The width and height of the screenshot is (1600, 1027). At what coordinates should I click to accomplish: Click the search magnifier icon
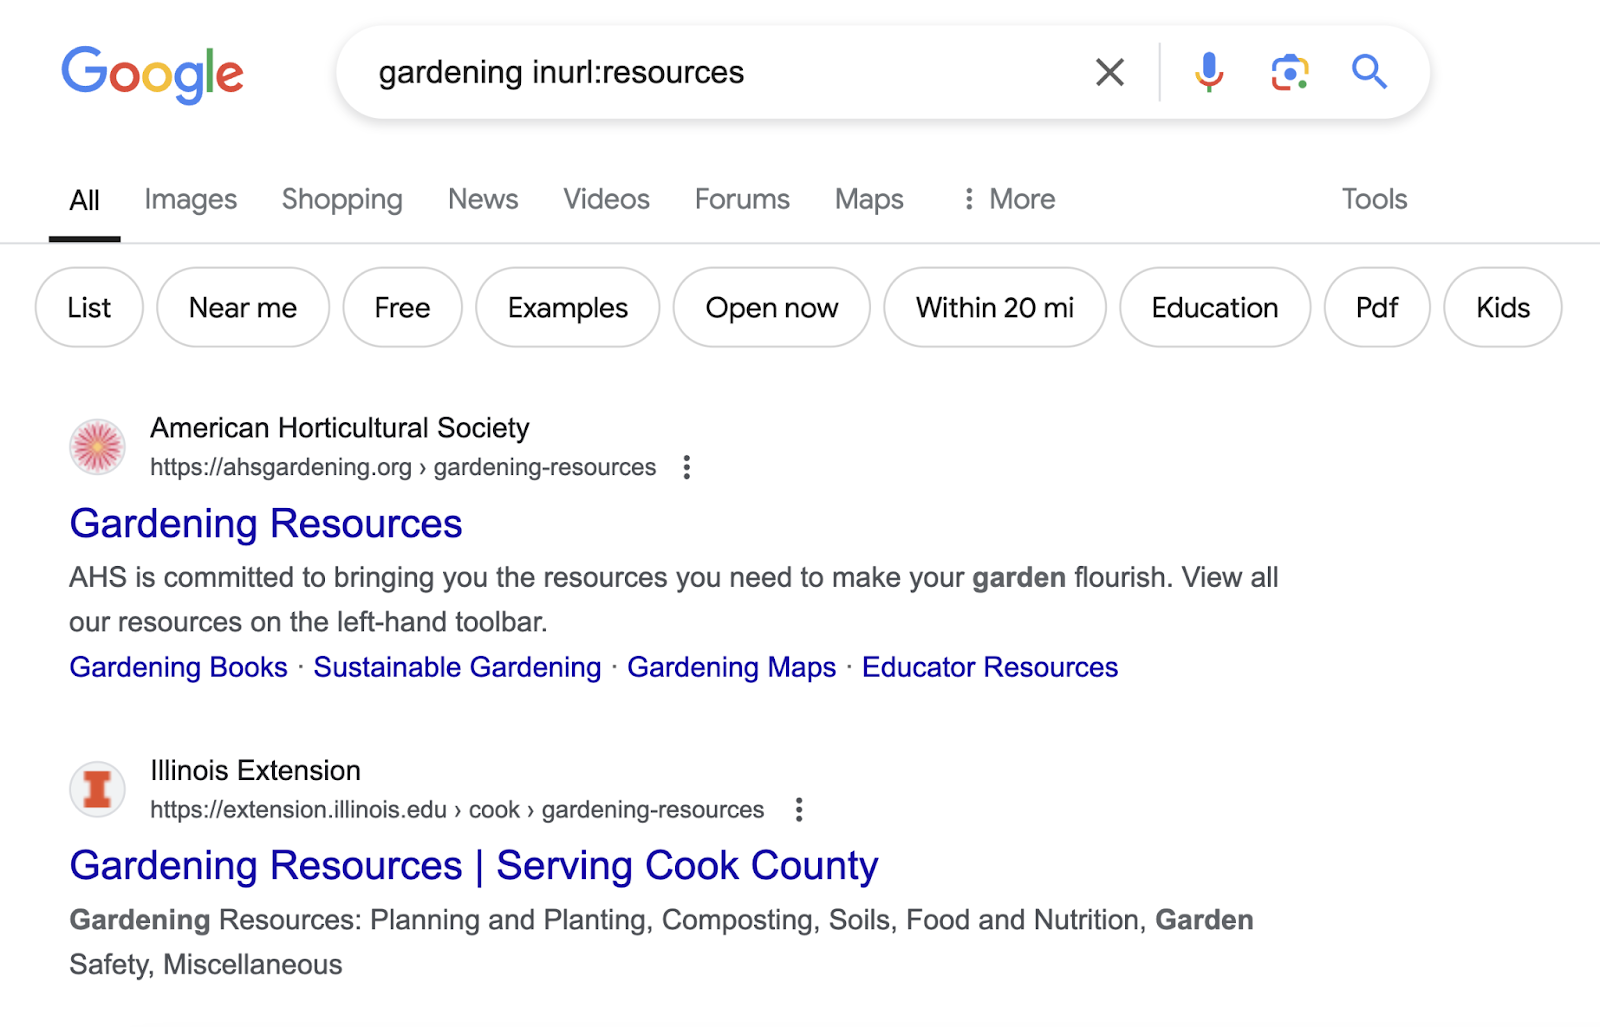point(1370,72)
